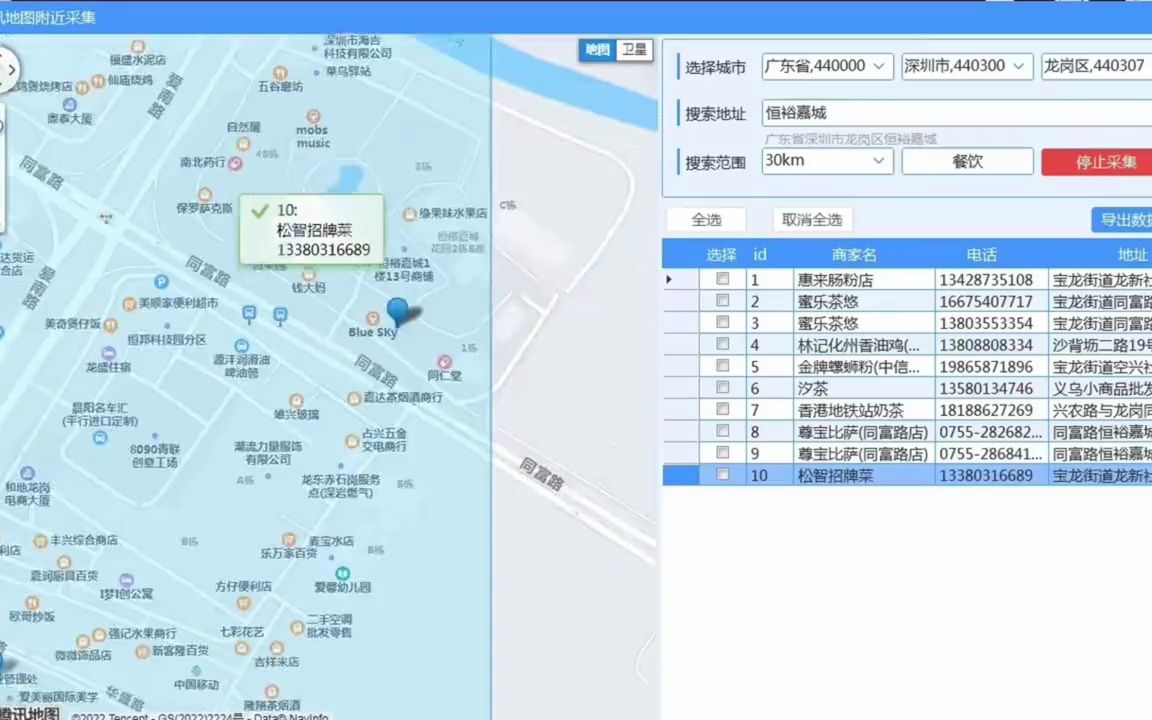Switch to the 卫星 satellite view tab
Image resolution: width=1152 pixels, height=720 pixels.
point(634,49)
